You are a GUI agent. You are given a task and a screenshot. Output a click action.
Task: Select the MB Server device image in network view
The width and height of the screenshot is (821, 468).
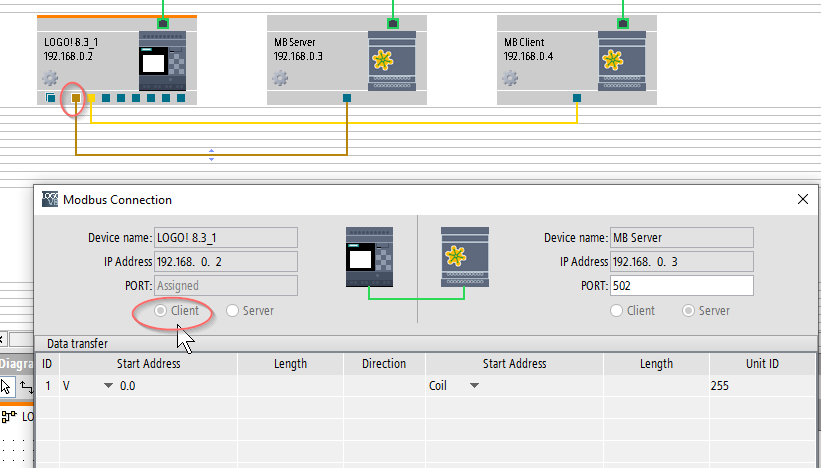(392, 61)
